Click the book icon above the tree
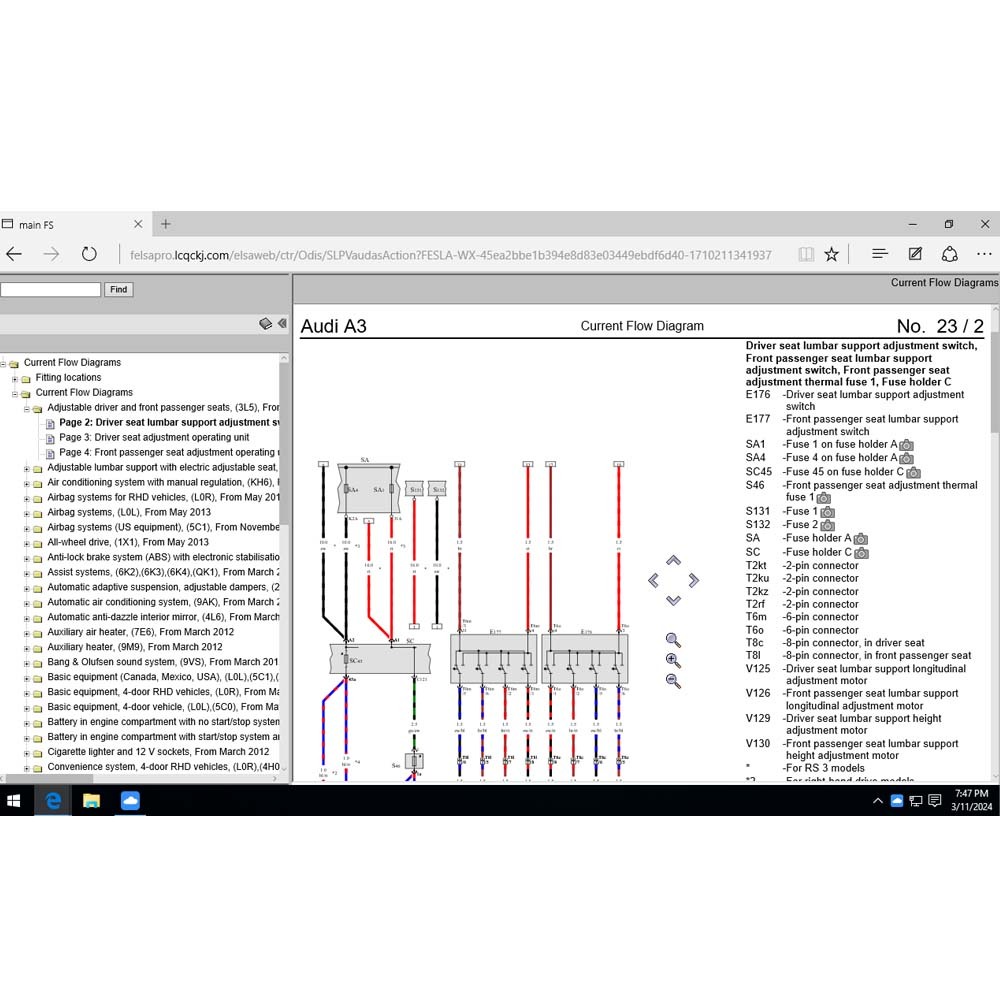 (x=265, y=323)
